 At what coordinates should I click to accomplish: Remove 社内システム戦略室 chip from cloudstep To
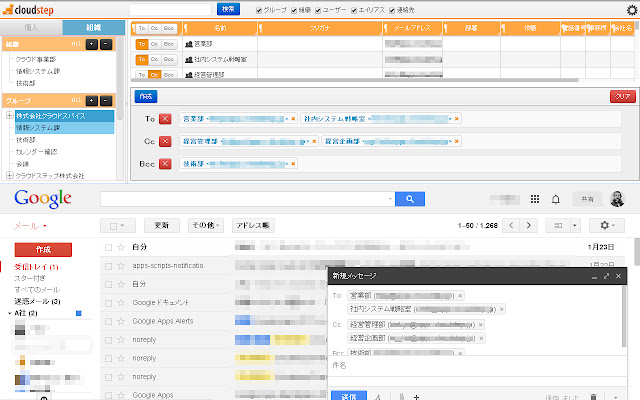pyautogui.click(x=457, y=119)
